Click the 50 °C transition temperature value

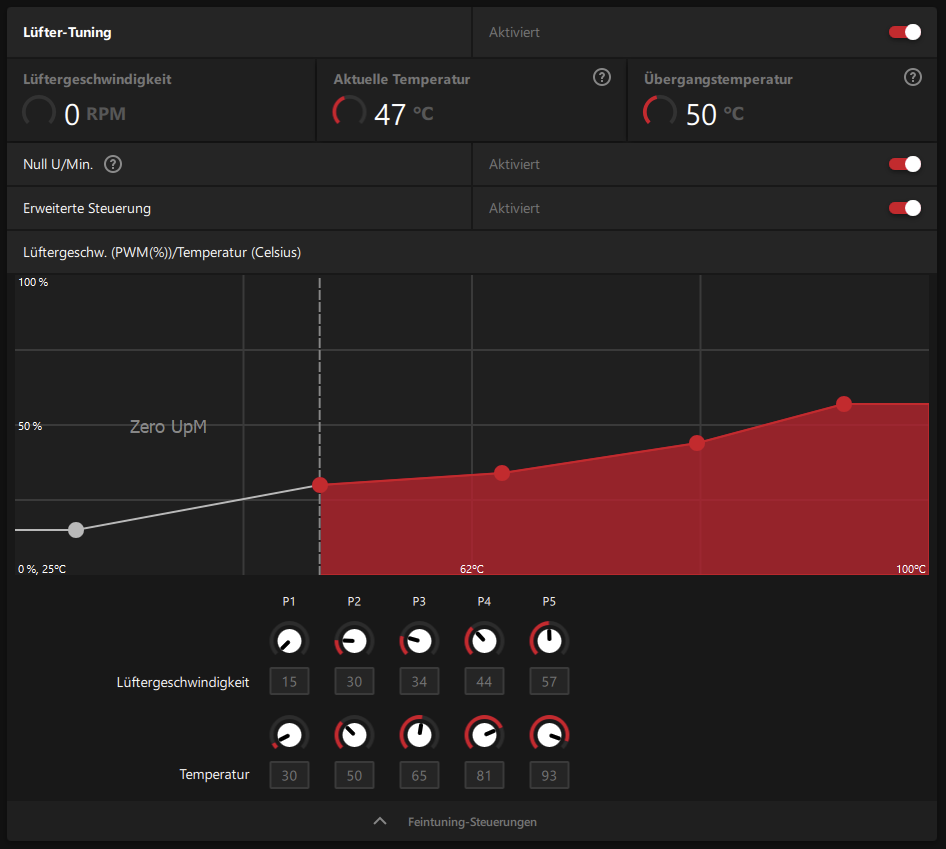coord(715,114)
